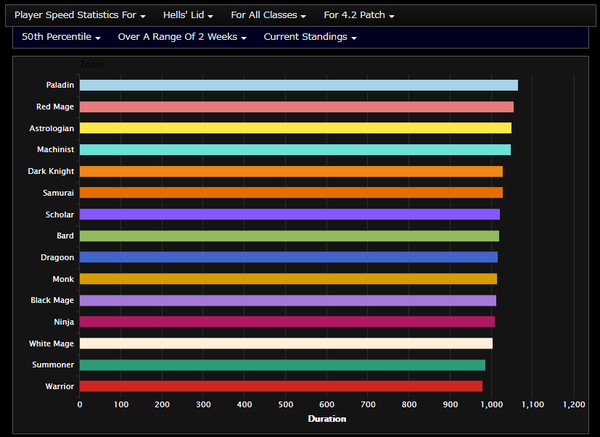Screen dimensions: 600x437
Task: Click the 1,200 tick label
Action: tap(574, 404)
